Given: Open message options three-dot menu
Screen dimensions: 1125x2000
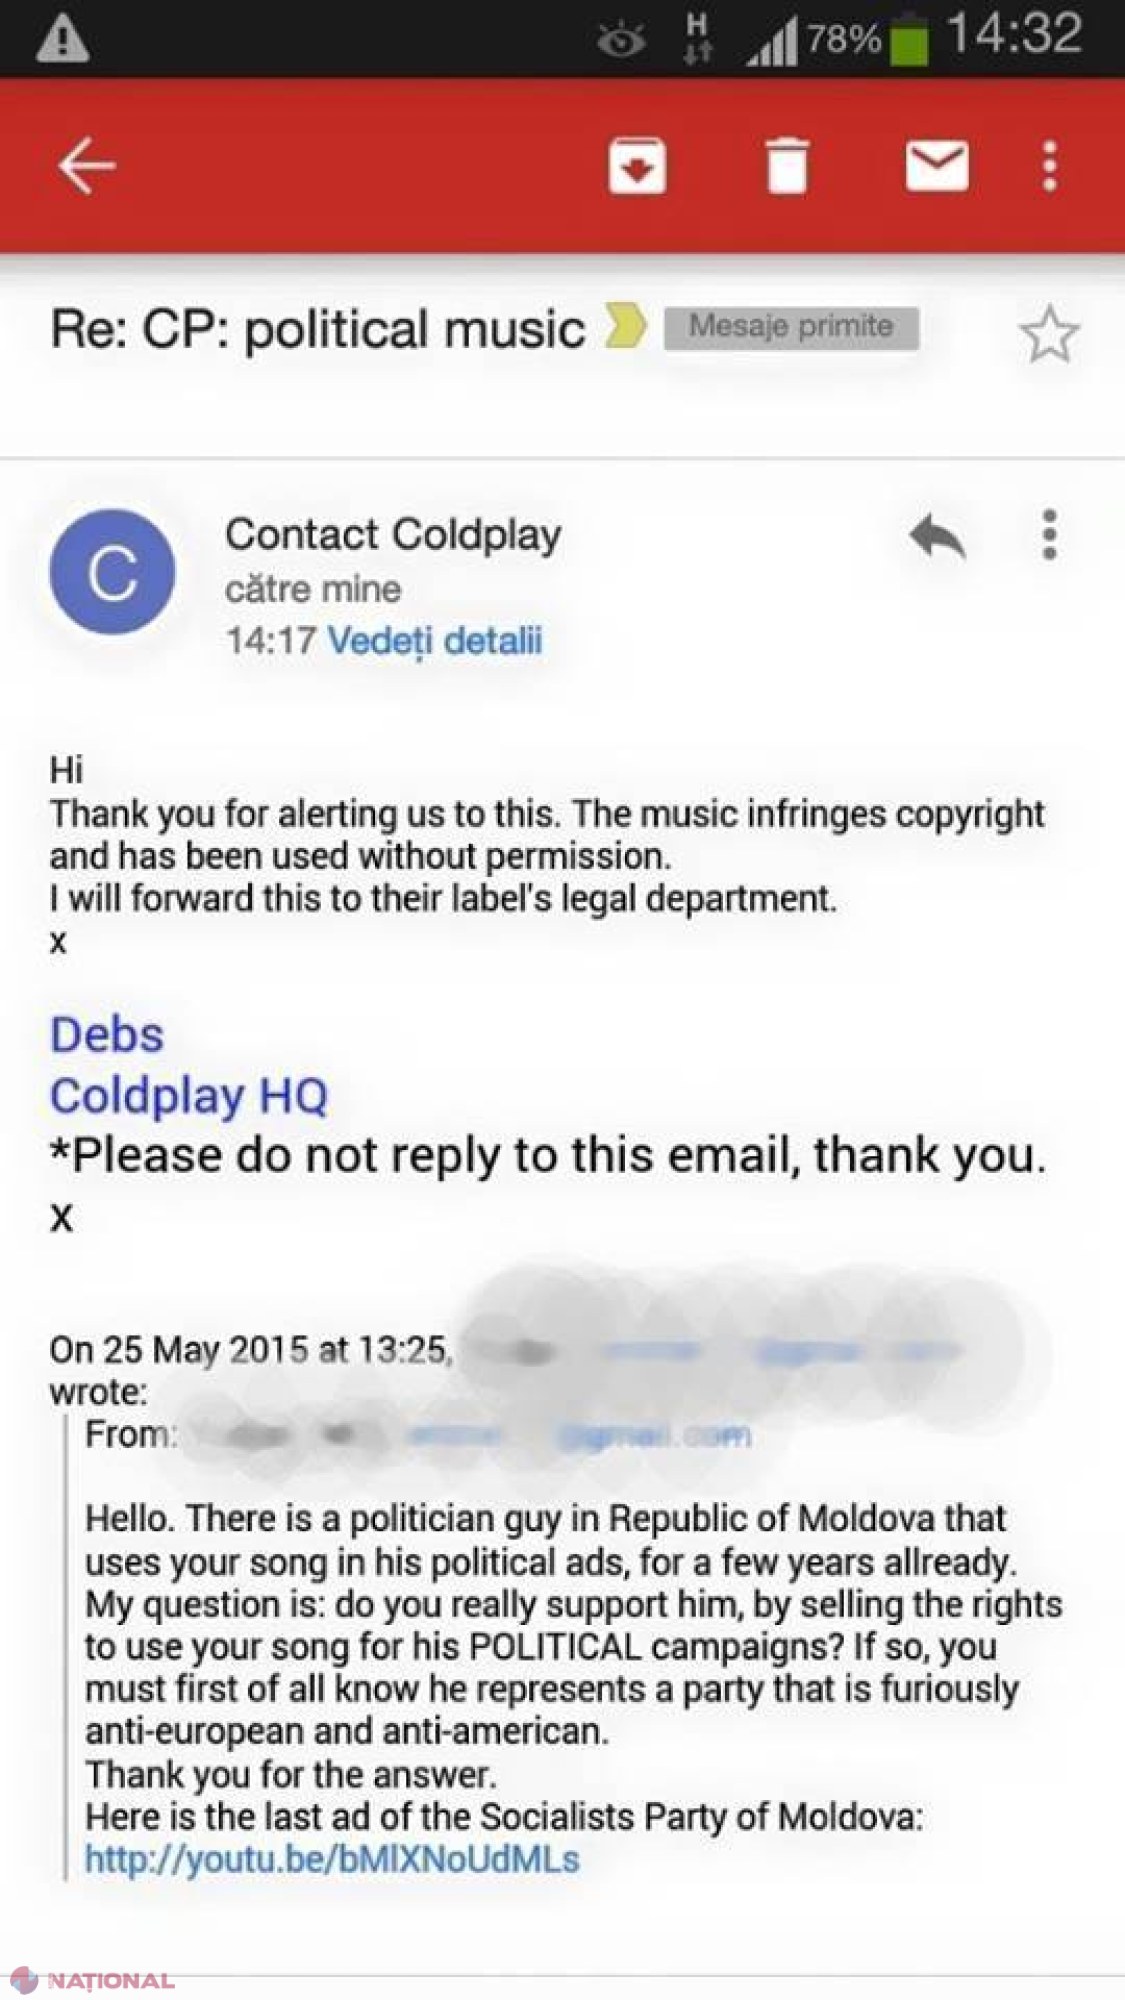Looking at the screenshot, I should pos(1049,535).
